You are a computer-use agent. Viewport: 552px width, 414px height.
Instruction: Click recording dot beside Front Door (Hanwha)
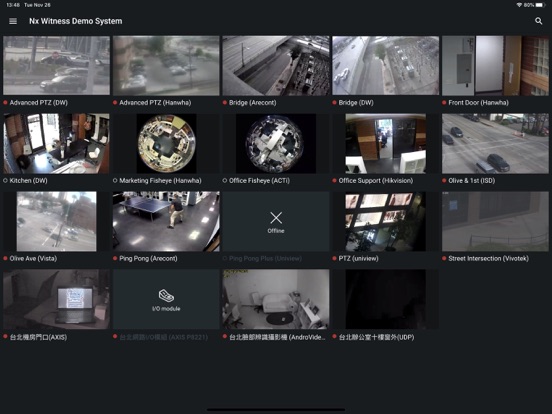point(444,103)
